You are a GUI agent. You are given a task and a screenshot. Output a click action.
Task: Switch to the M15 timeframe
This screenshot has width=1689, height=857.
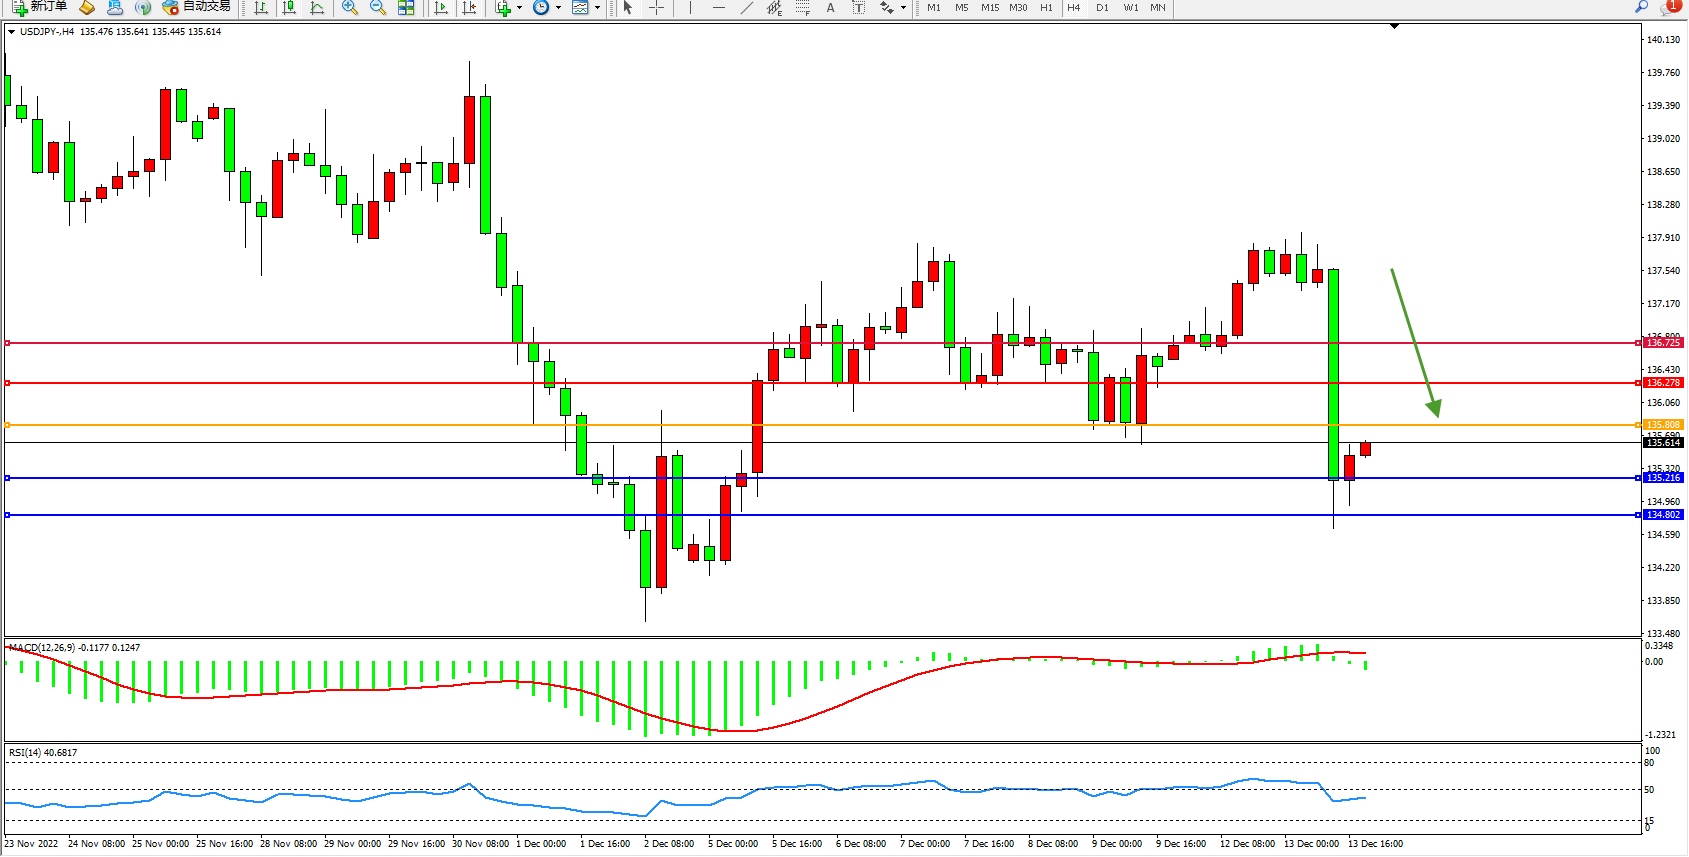989,8
